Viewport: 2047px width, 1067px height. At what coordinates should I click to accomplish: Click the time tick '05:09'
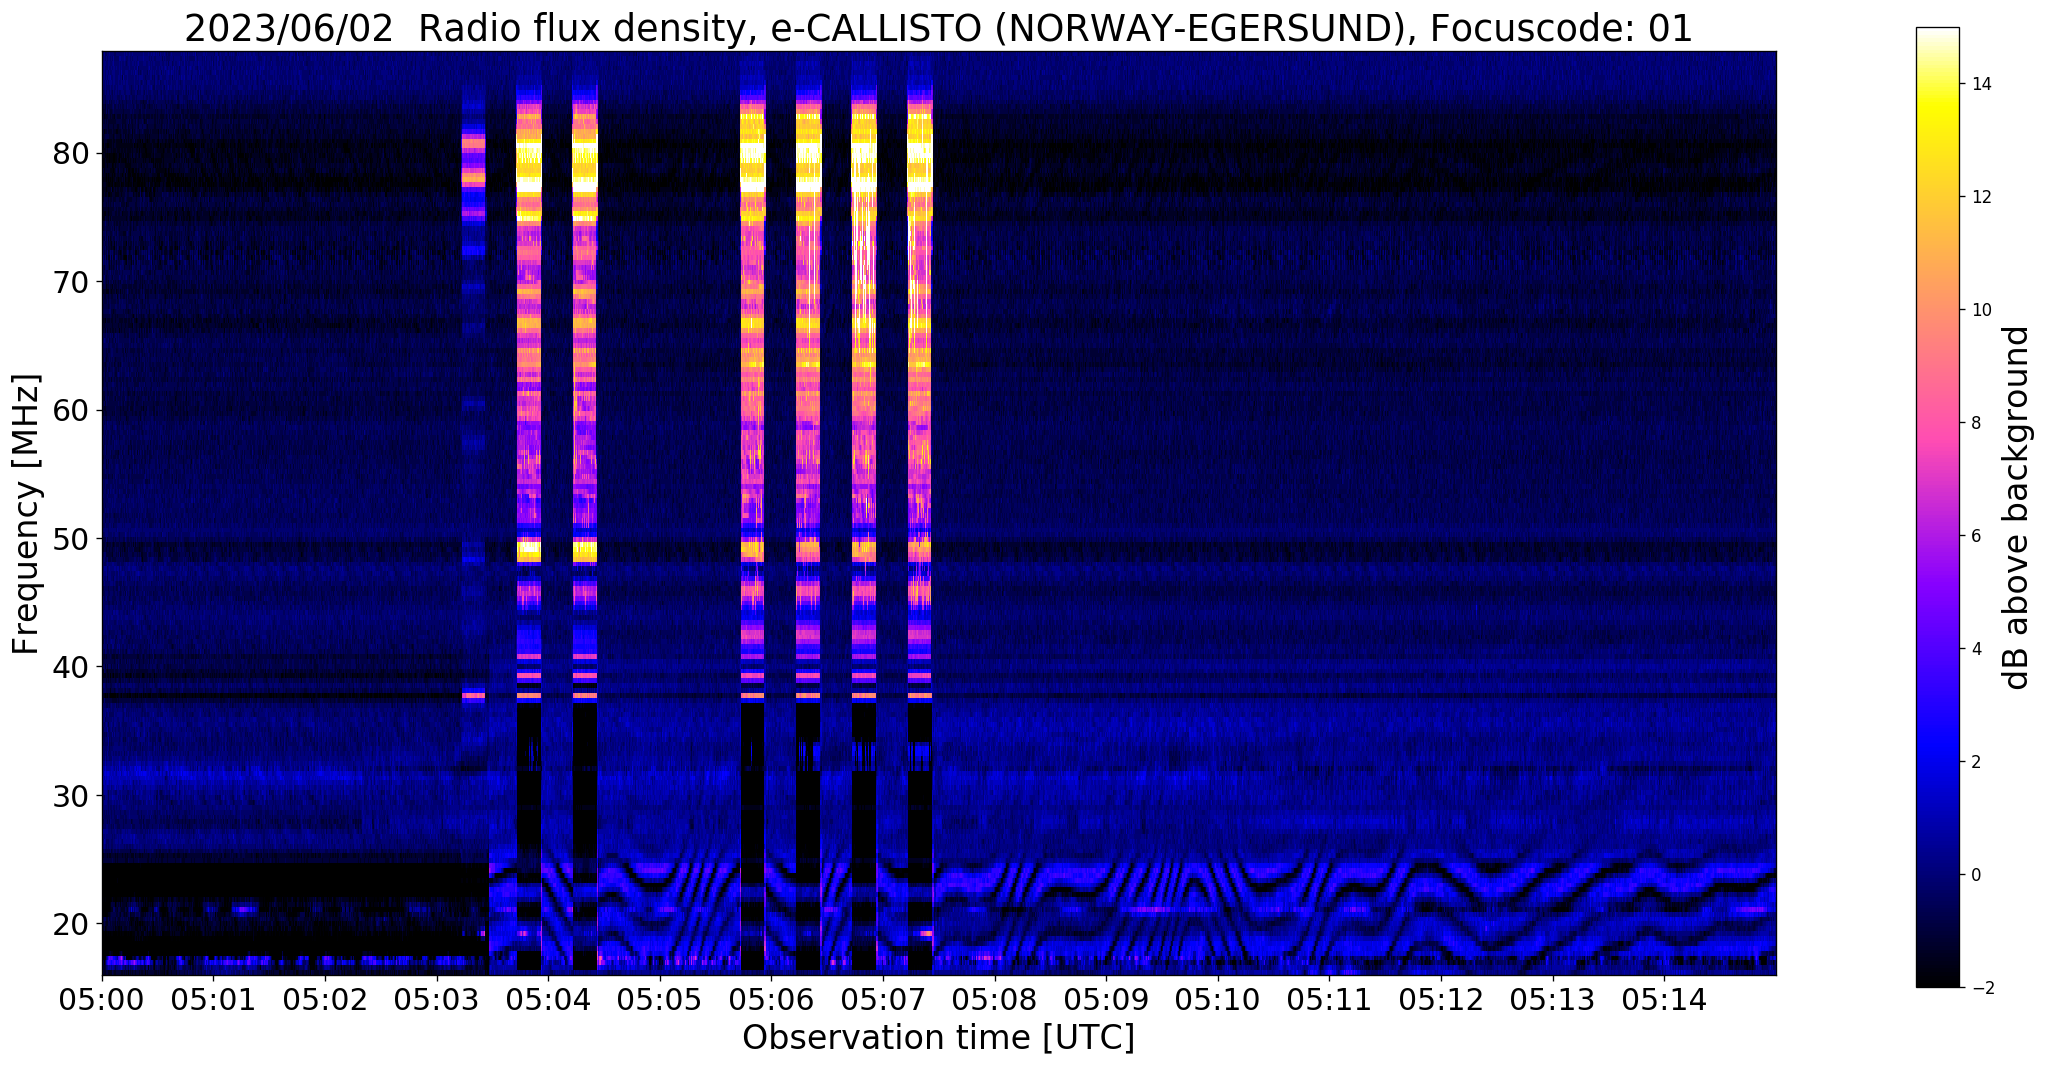(x=1107, y=998)
